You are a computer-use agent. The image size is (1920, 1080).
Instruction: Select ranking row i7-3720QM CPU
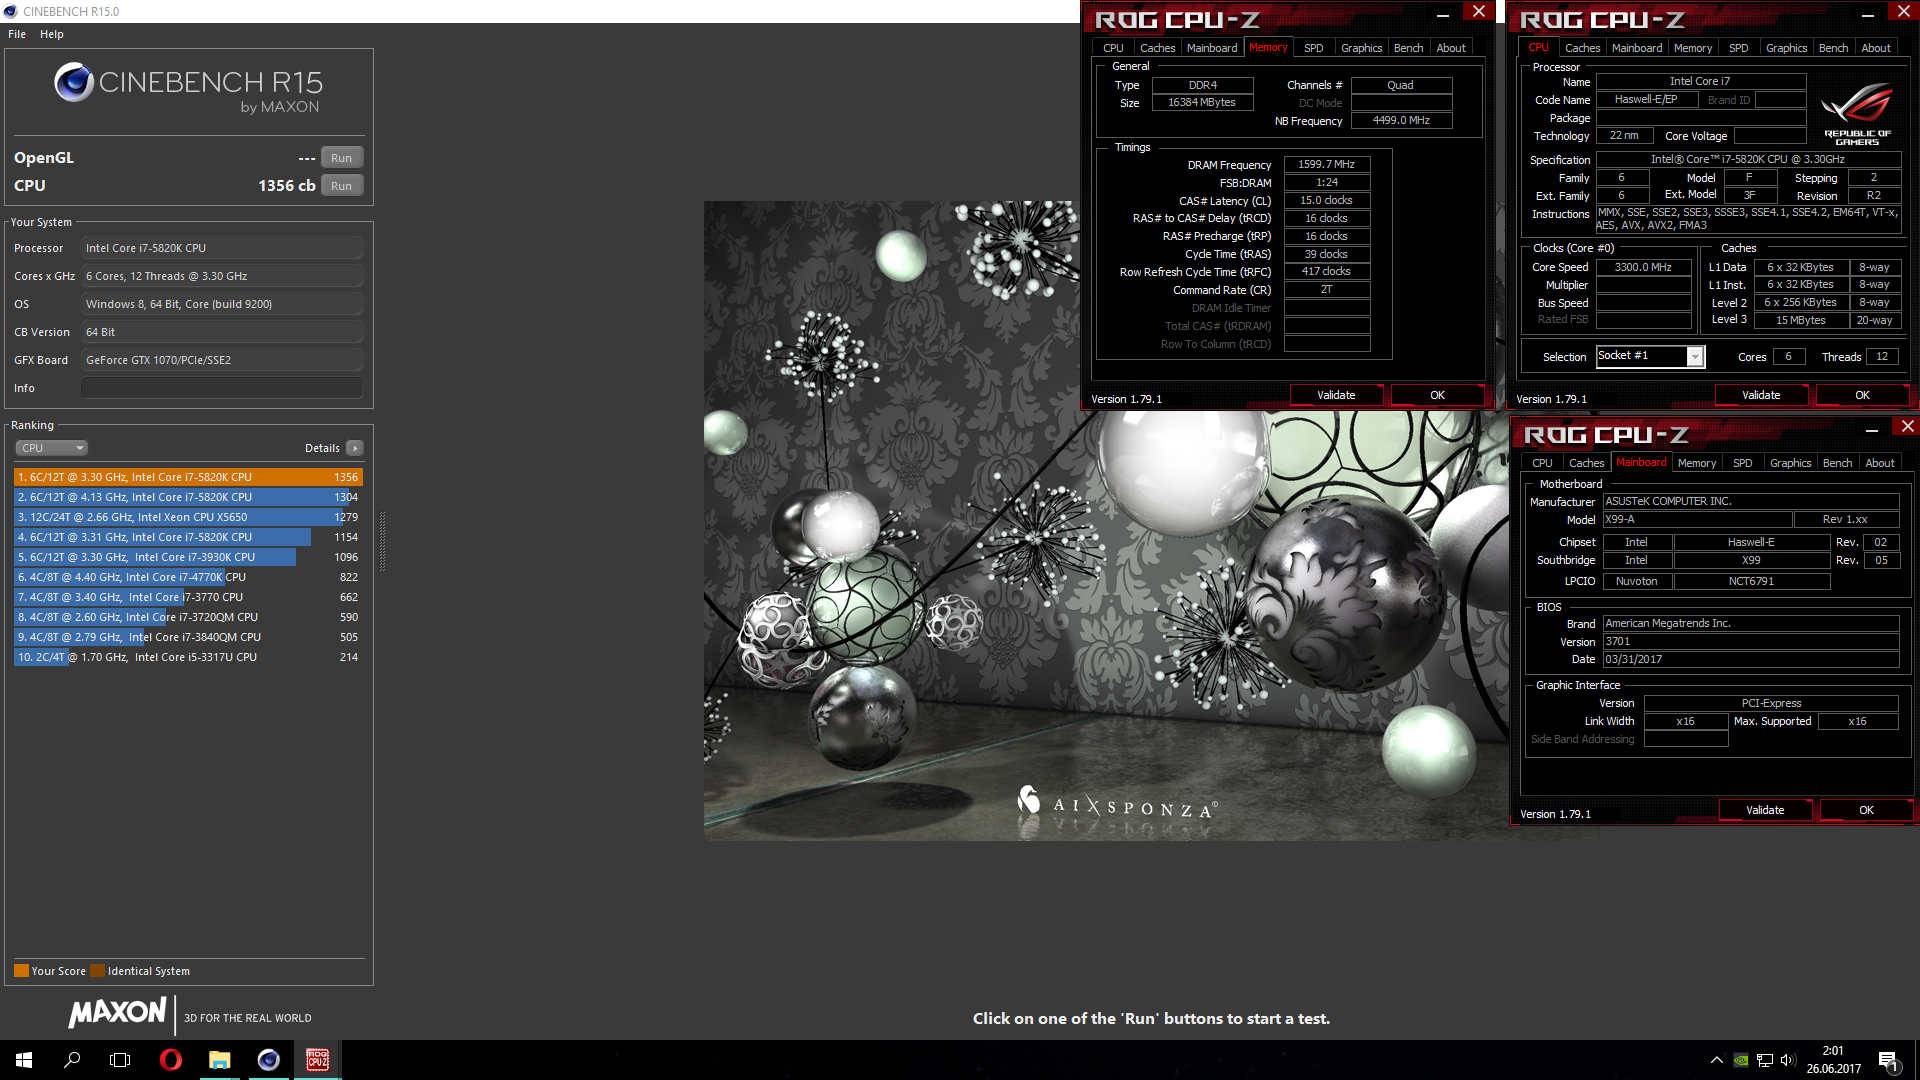pyautogui.click(x=188, y=617)
